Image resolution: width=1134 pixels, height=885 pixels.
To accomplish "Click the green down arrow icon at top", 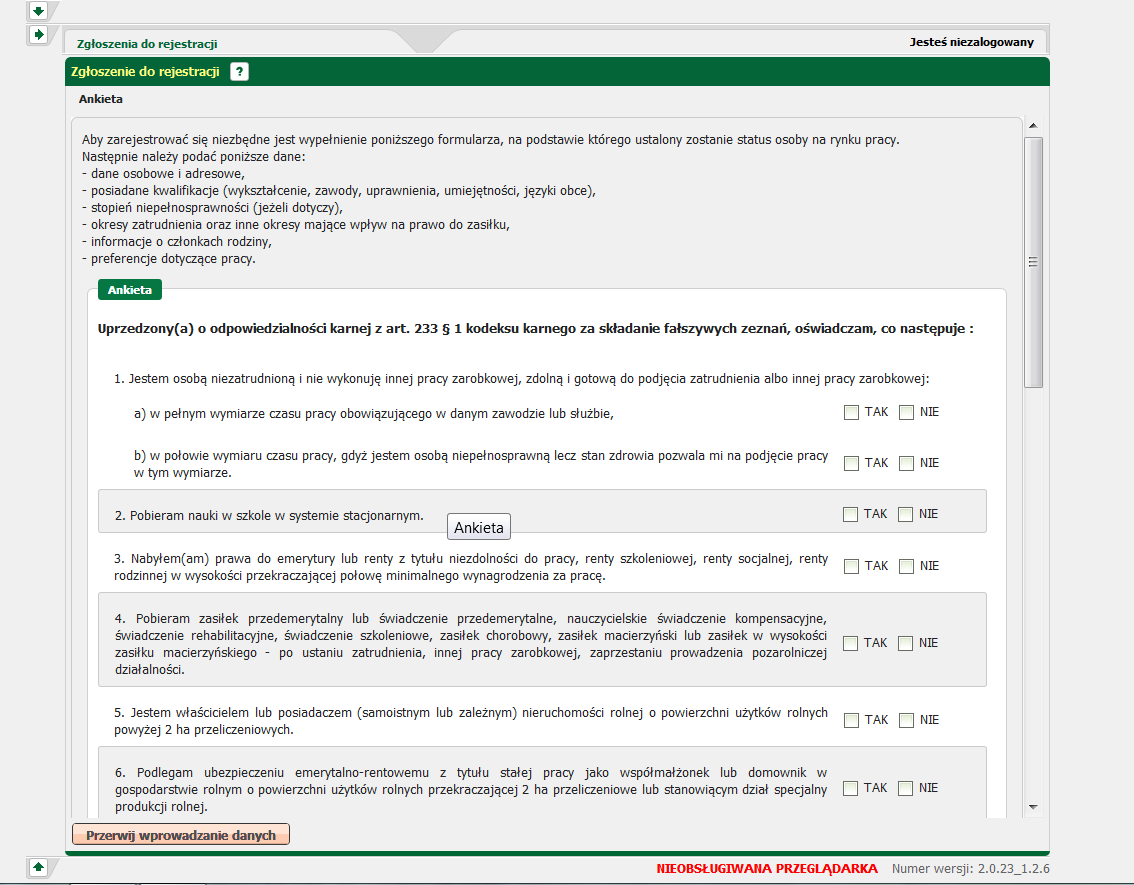I will point(38,11).
